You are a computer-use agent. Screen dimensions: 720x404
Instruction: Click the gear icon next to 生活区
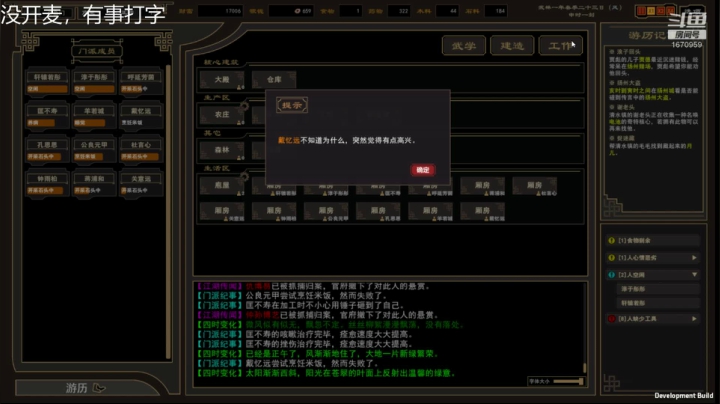tap(244, 177)
